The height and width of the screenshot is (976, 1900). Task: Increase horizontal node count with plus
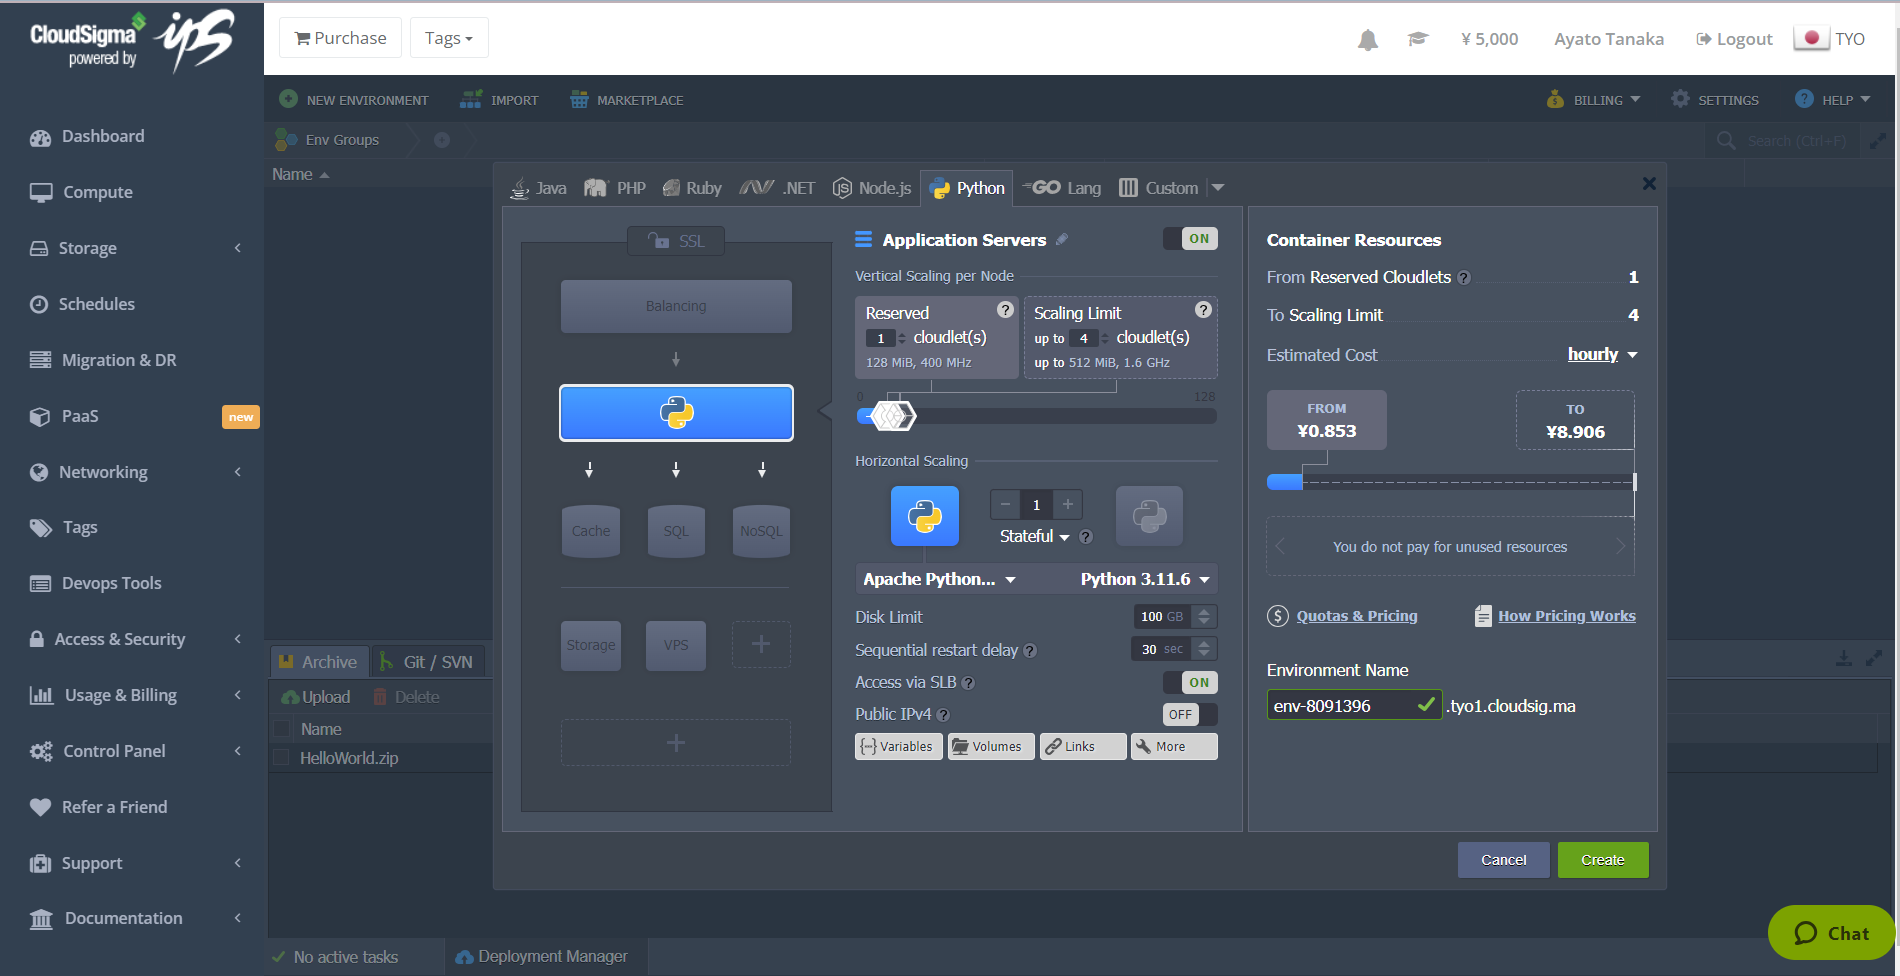click(x=1068, y=505)
